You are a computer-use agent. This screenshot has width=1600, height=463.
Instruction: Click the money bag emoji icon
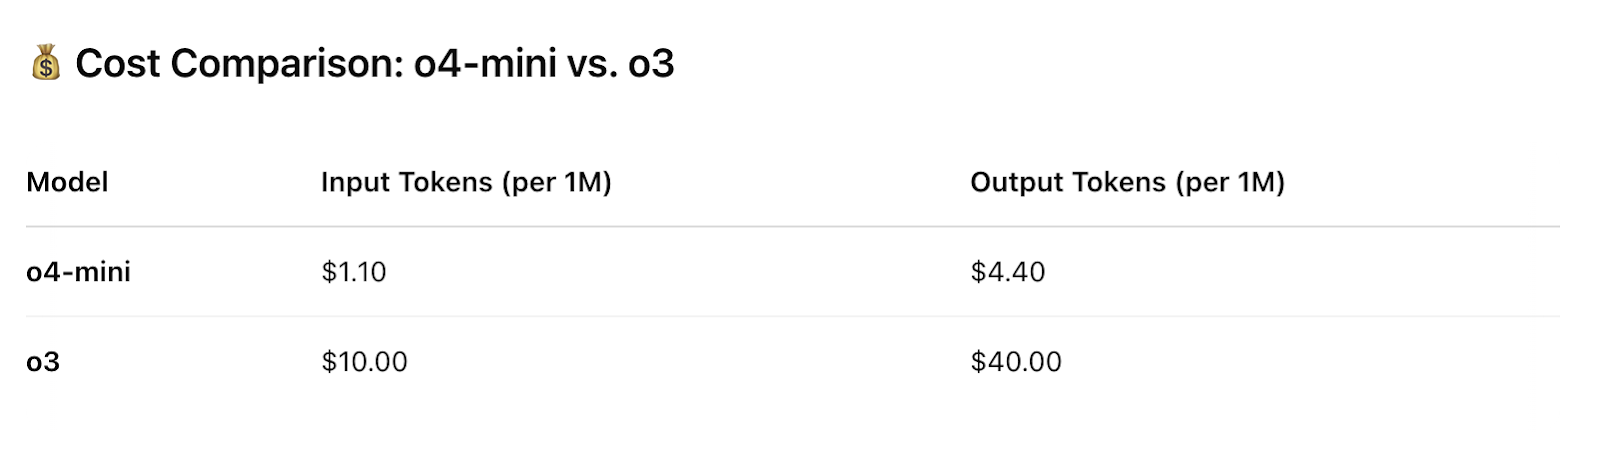[x=46, y=63]
